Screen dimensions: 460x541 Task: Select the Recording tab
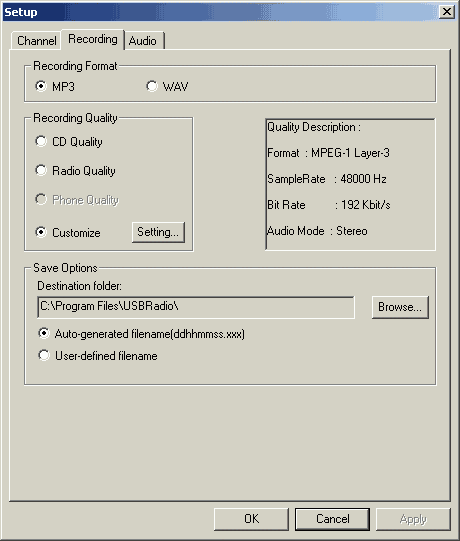pyautogui.click(x=92, y=39)
